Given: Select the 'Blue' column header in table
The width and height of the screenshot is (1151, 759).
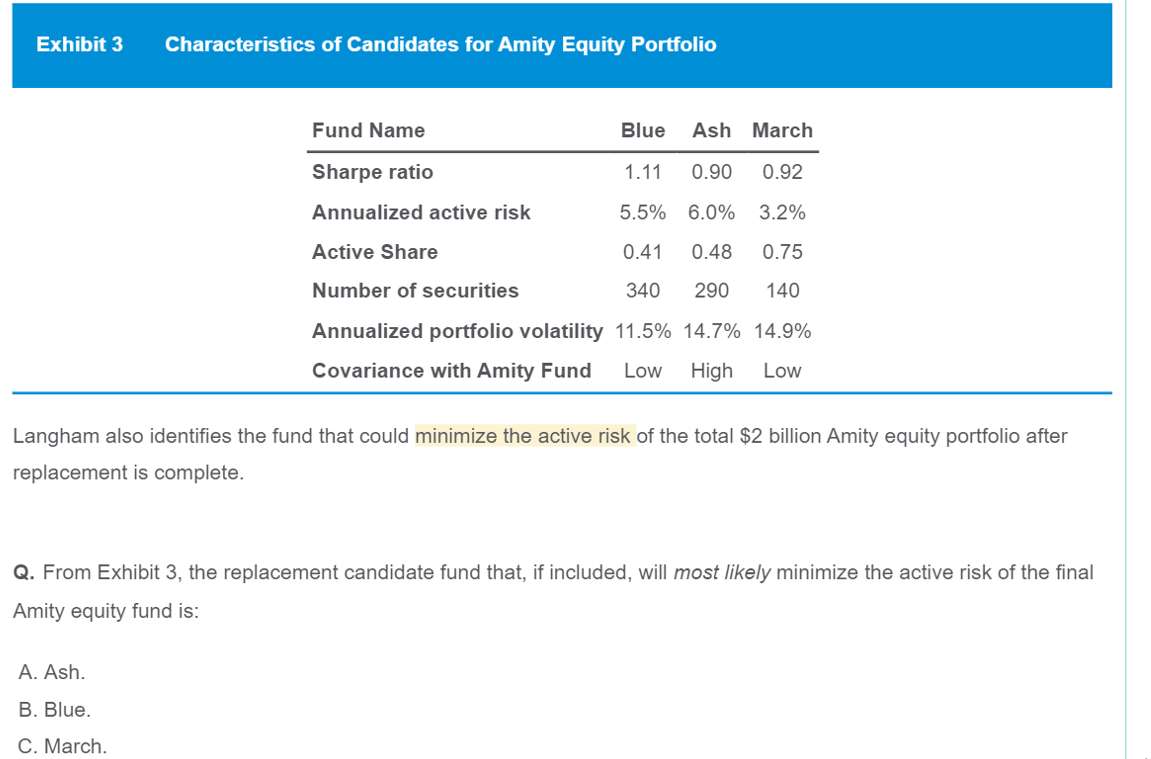Looking at the screenshot, I should pos(643,131).
